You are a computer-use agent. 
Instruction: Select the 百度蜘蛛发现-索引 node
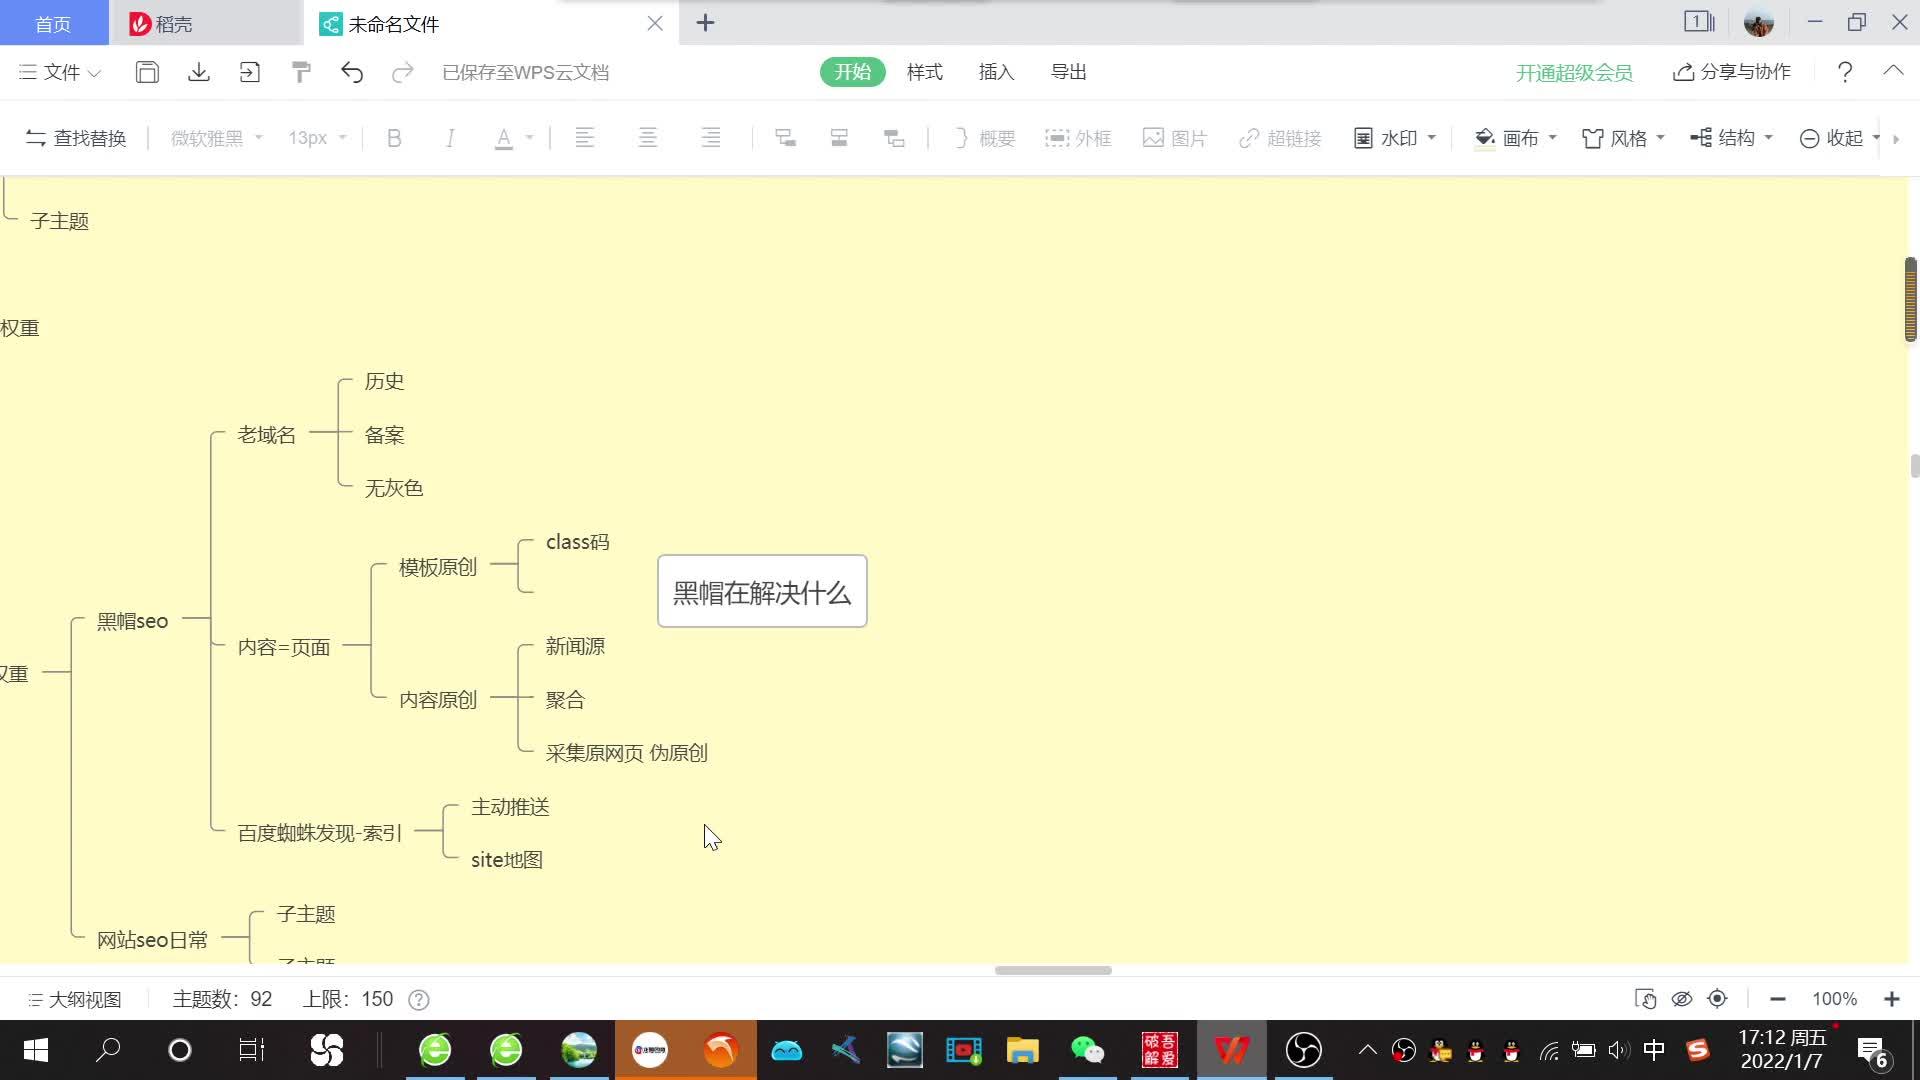(319, 833)
